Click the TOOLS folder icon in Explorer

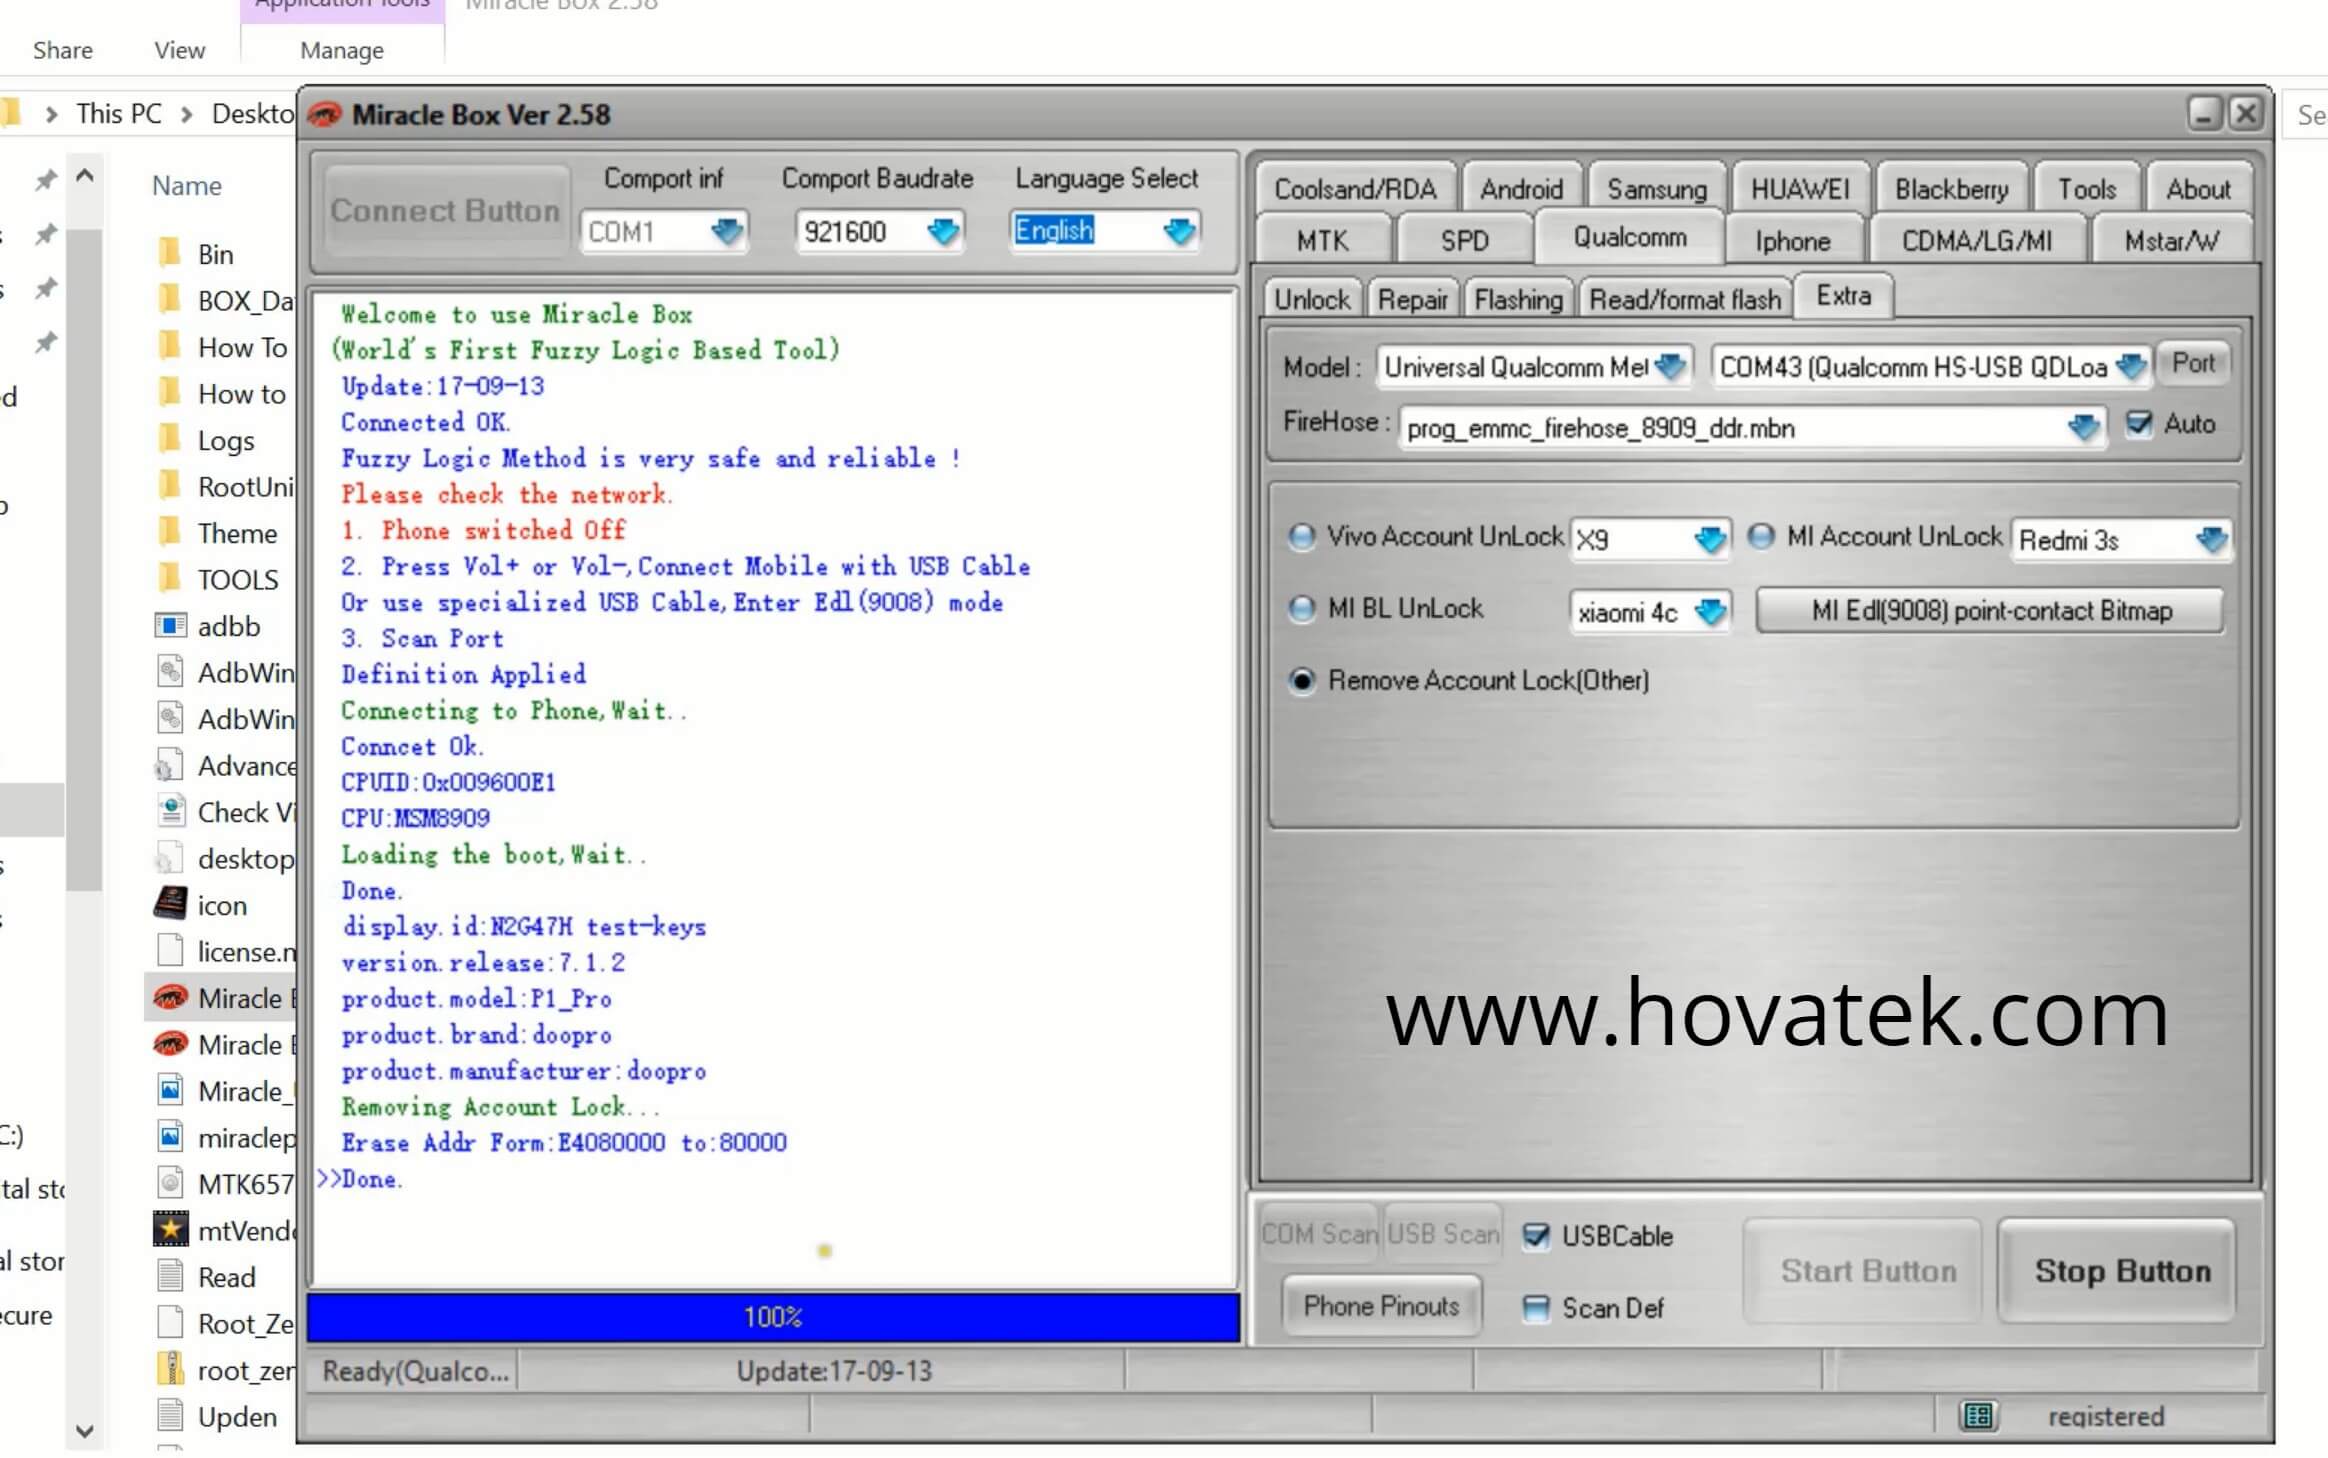click(x=170, y=579)
